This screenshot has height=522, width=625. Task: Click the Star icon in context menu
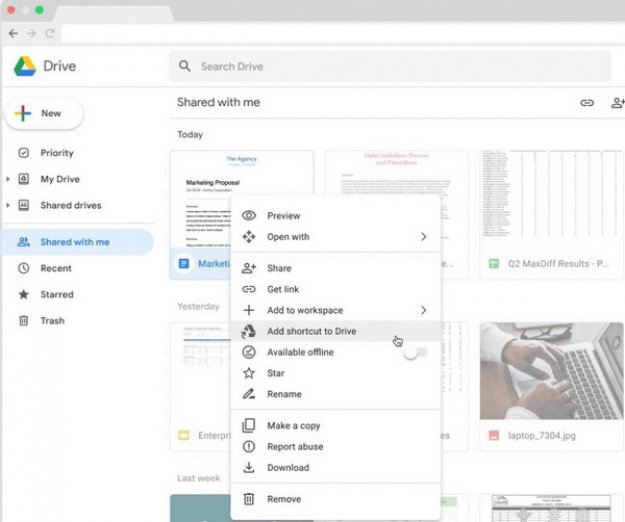tap(249, 373)
